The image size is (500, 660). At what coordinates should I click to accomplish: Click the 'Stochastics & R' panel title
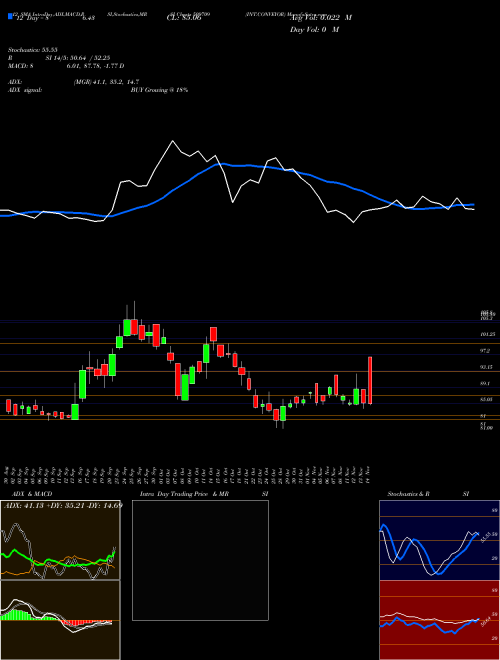point(408,494)
